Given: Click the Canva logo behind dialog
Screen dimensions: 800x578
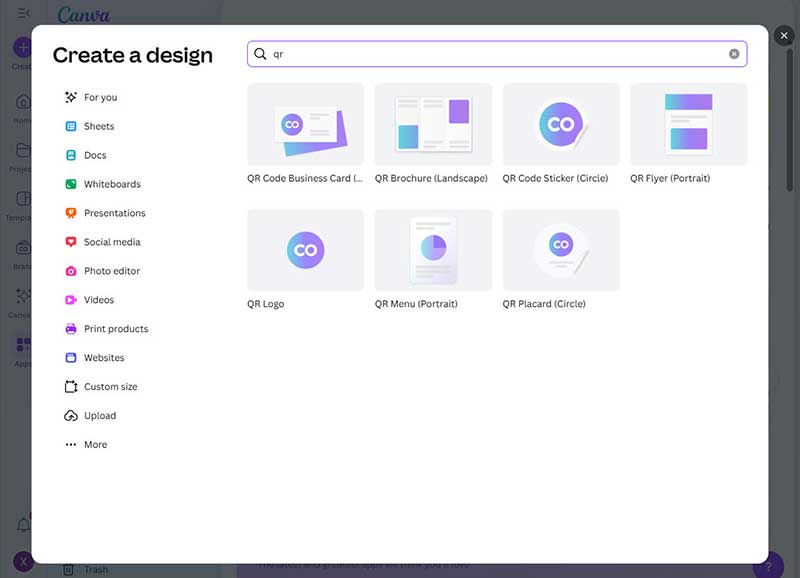Looking at the screenshot, I should pyautogui.click(x=84, y=14).
